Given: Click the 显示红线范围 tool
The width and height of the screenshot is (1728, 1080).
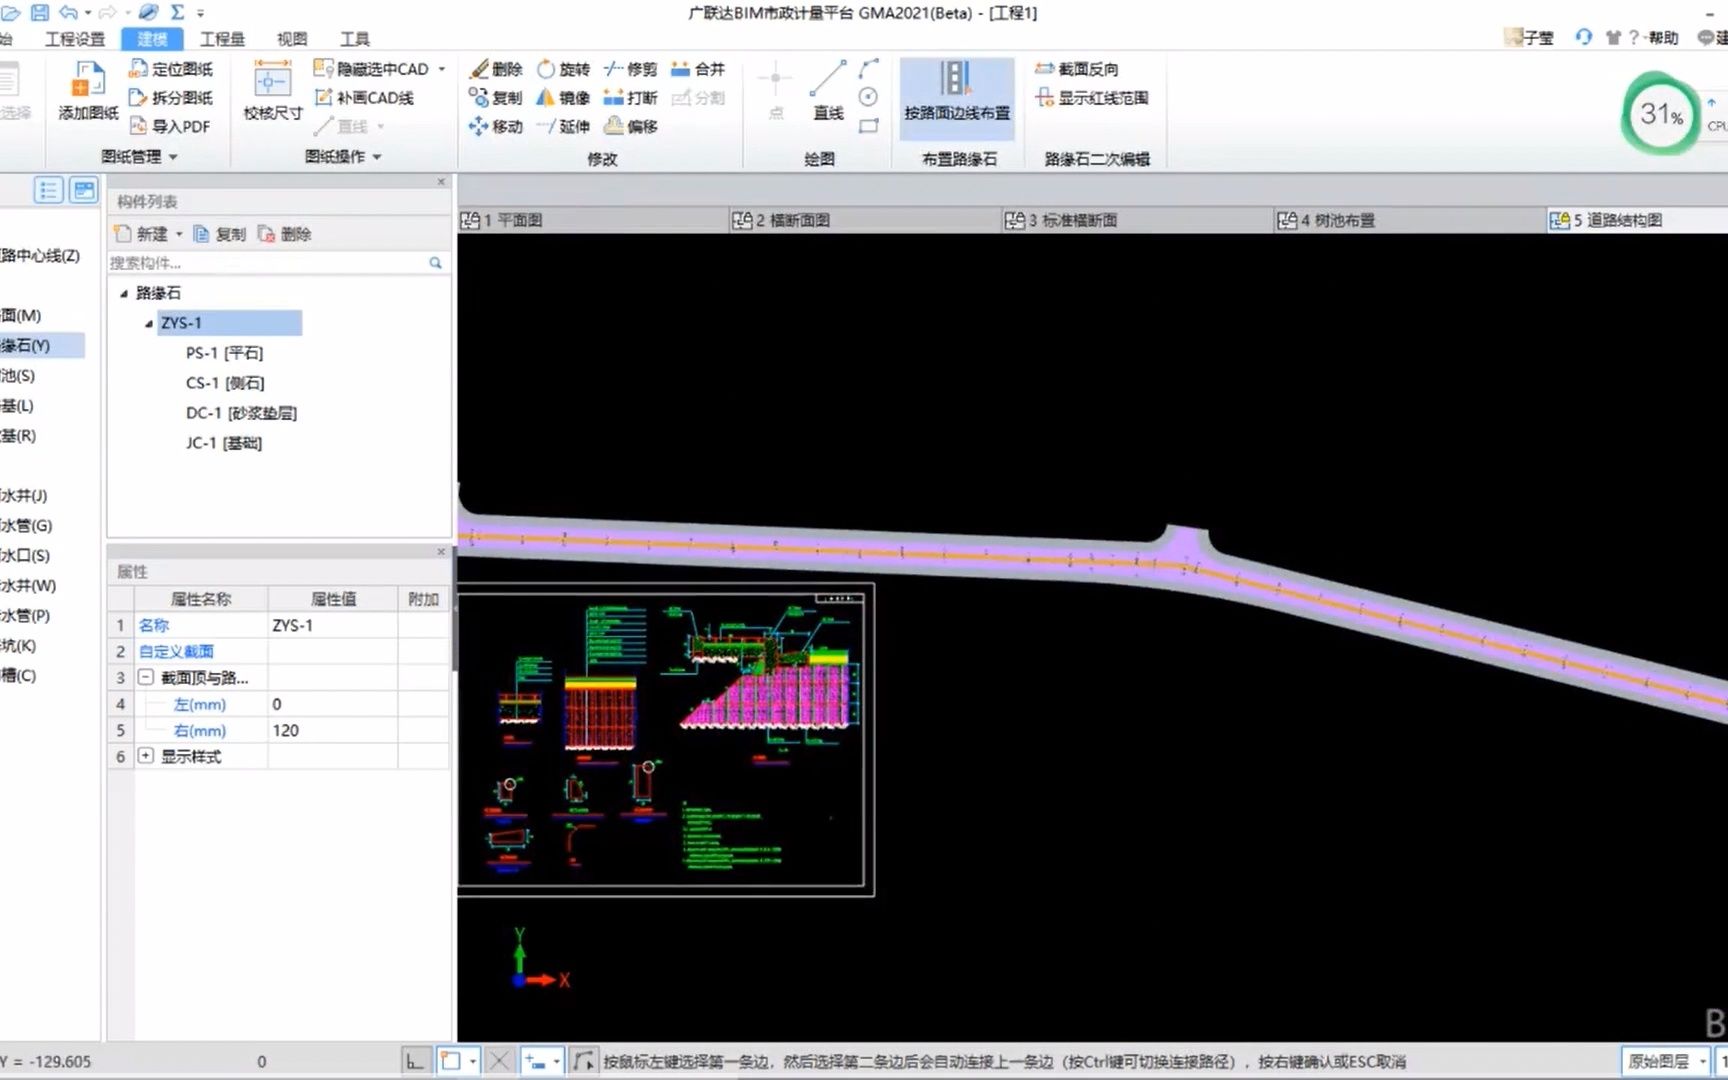Looking at the screenshot, I should point(1092,98).
